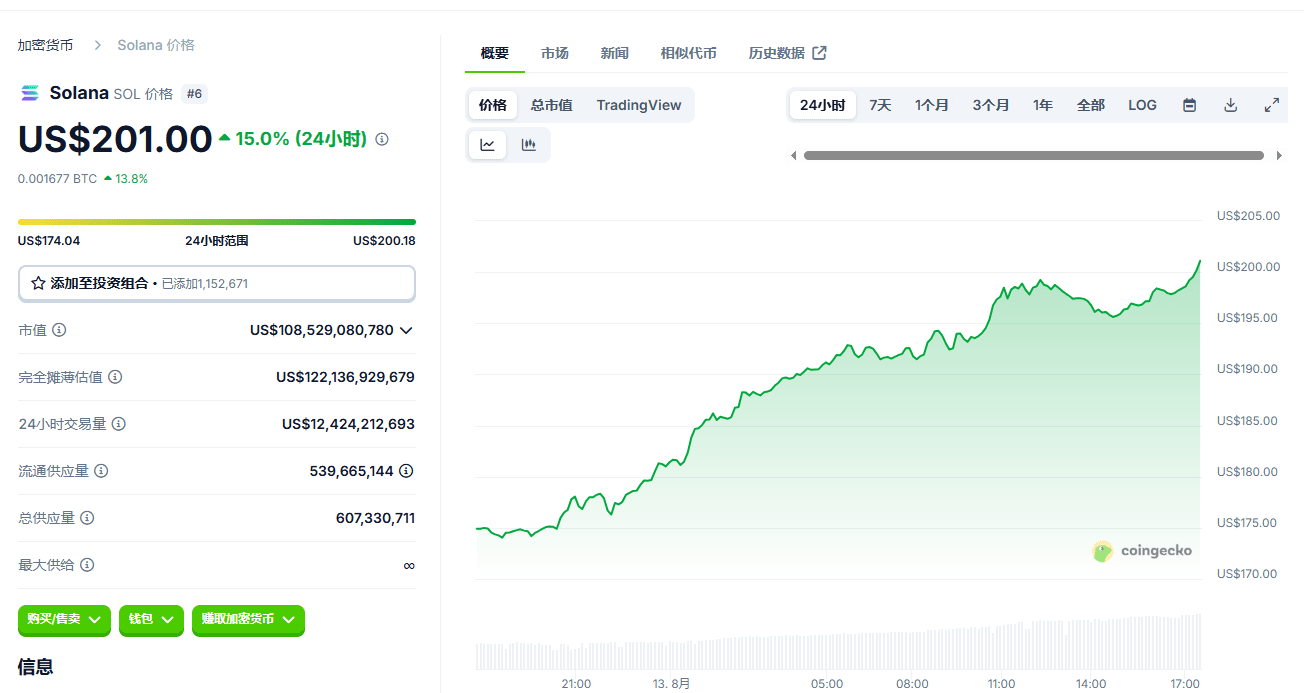1304x693 pixels.
Task: Click the download chart data icon
Action: coord(1231,105)
